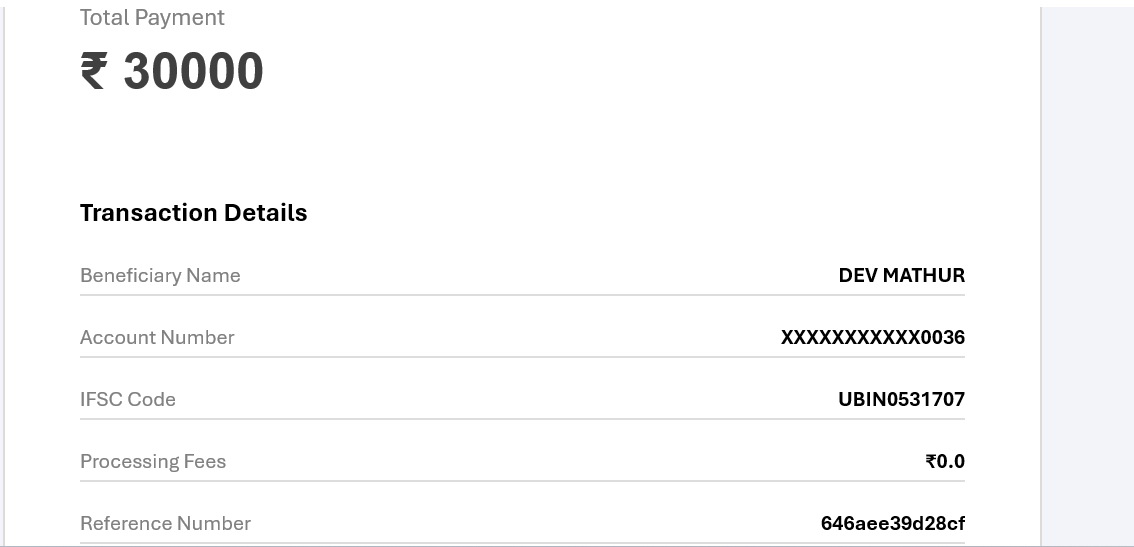Click the Processing Fees label
Image resolution: width=1134 pixels, height=547 pixels.
point(153,461)
